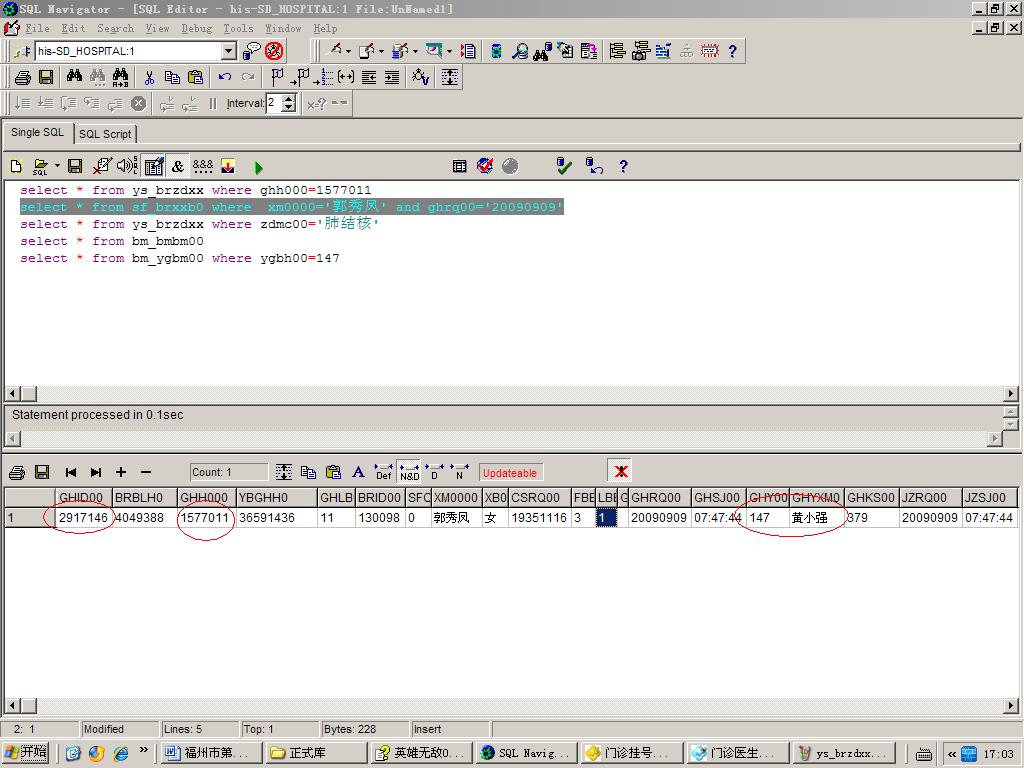1024x768 pixels.
Task: Click the Replace A-to-B binoculars icon
Action: (x=120, y=77)
